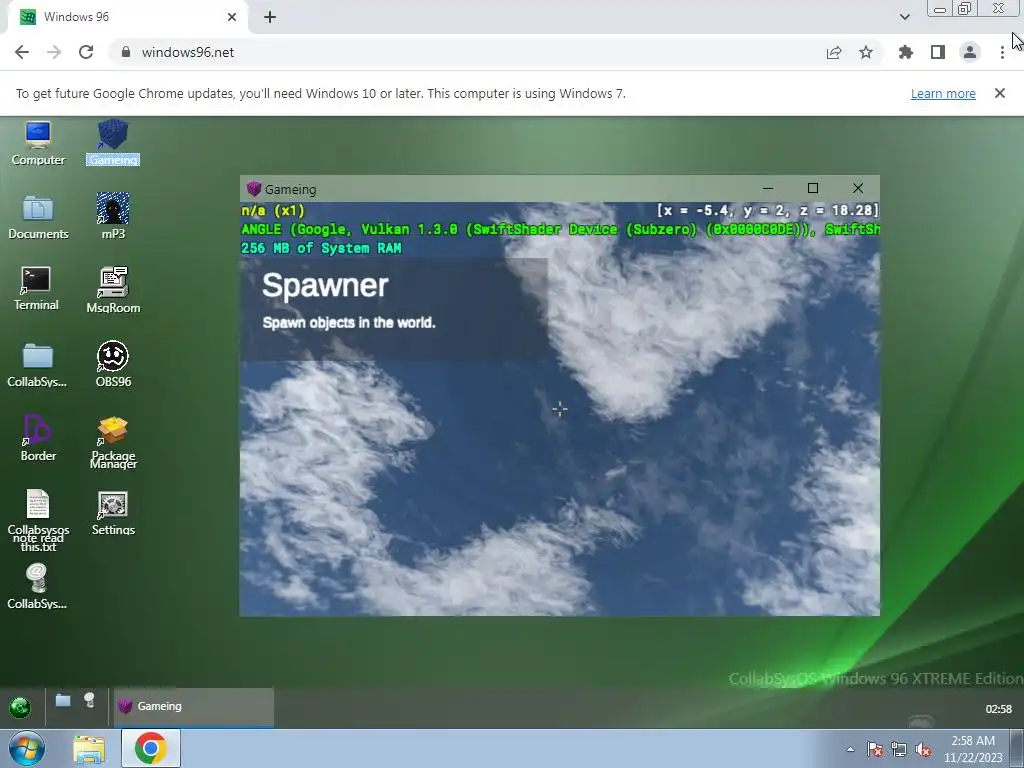Click the Learn more link
Viewport: 1024px width, 768px height.
click(x=943, y=93)
